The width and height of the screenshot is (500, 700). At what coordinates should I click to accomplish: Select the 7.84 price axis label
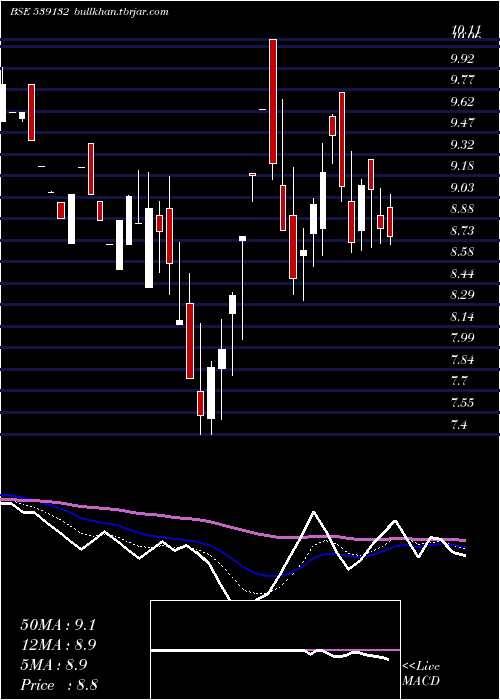pyautogui.click(x=462, y=360)
